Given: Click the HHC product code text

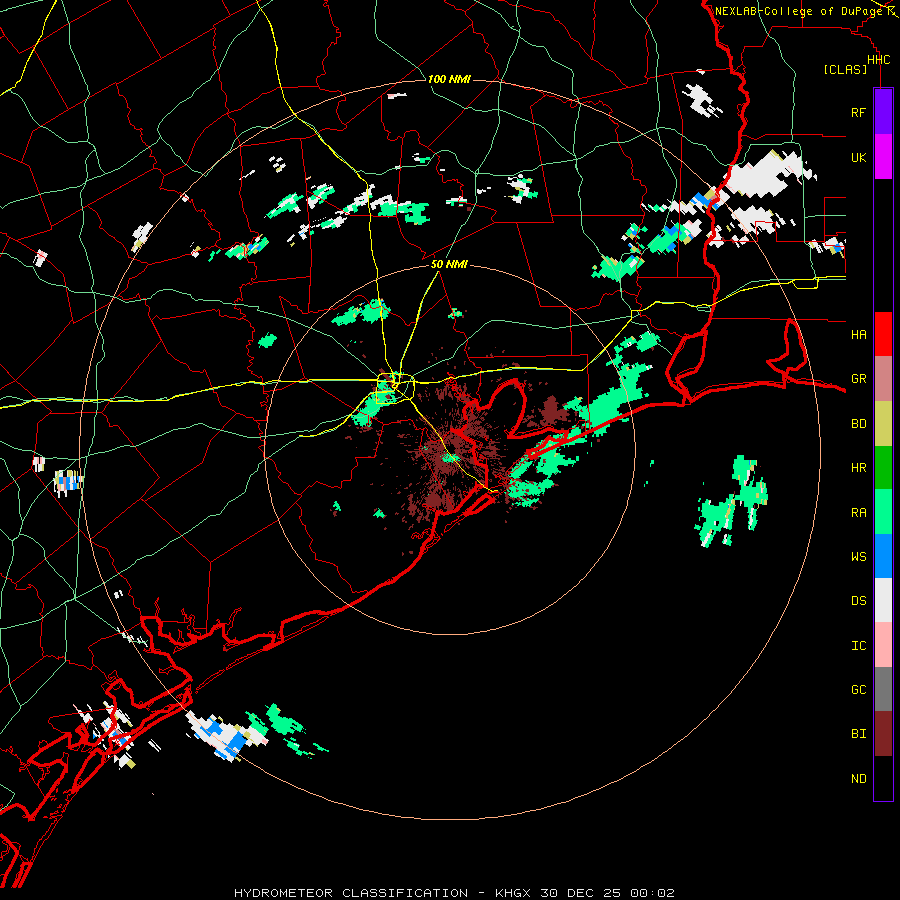Looking at the screenshot, I should pyautogui.click(x=878, y=60).
